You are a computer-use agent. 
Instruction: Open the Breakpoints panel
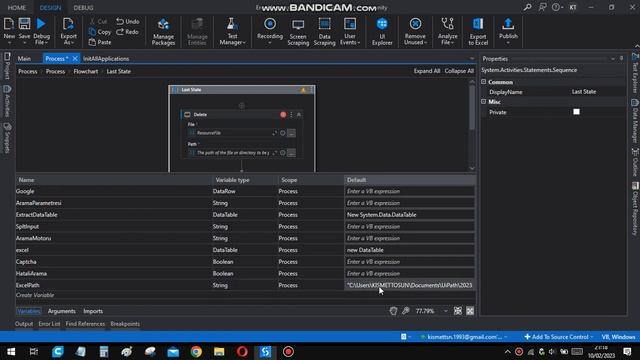coord(125,324)
